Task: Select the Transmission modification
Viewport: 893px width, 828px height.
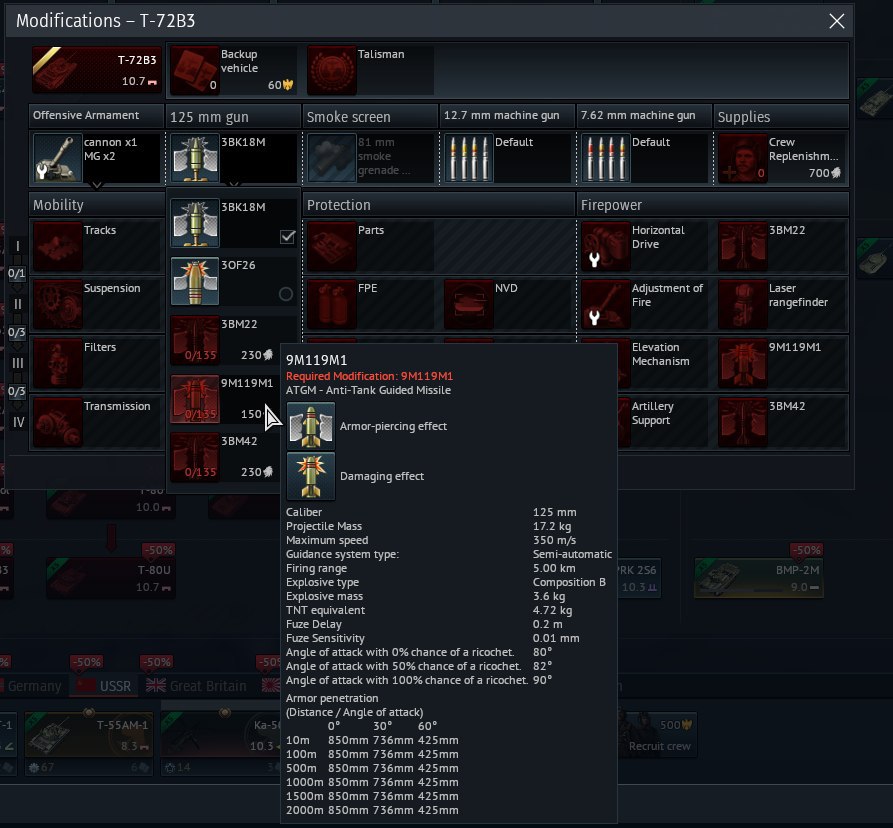Action: pos(96,422)
